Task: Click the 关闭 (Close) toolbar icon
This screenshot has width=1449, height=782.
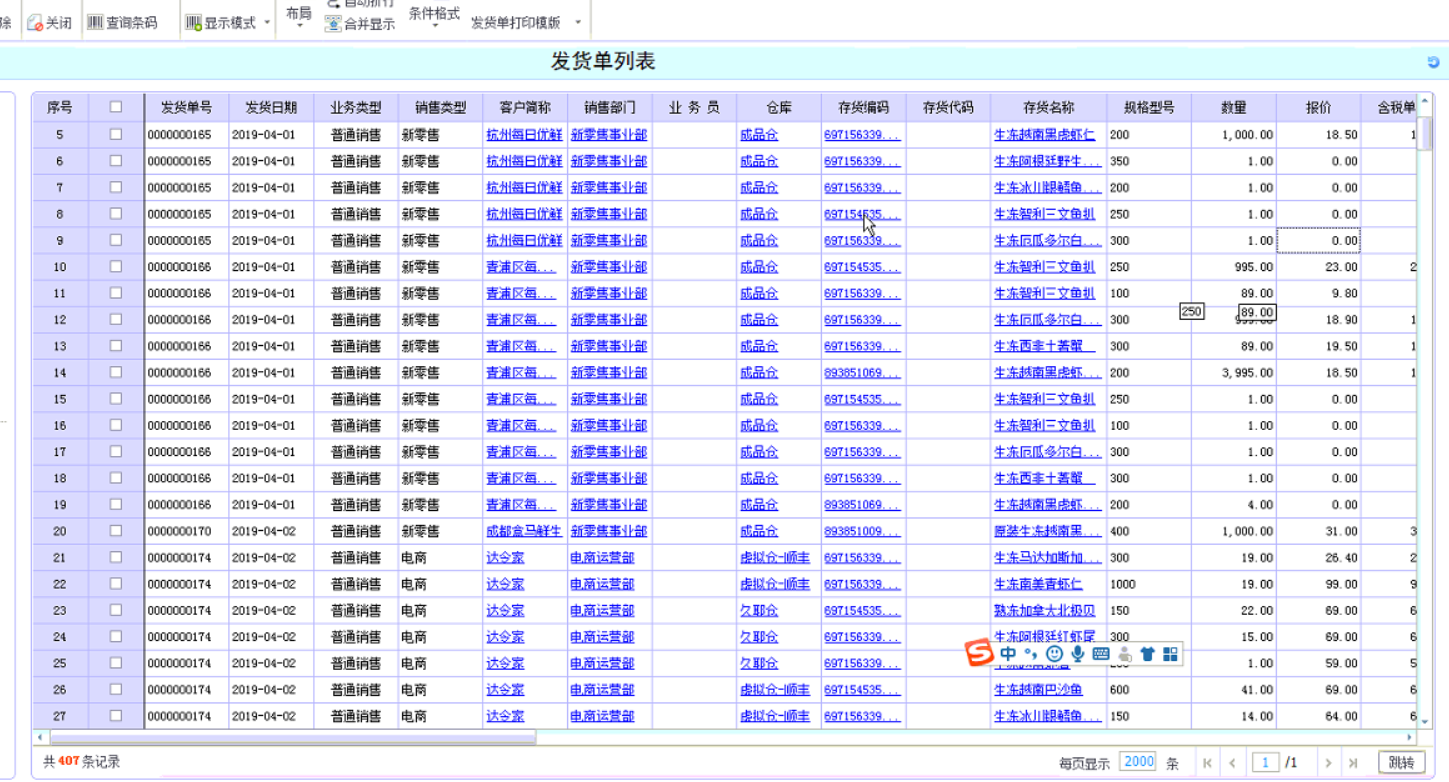Action: 35,22
